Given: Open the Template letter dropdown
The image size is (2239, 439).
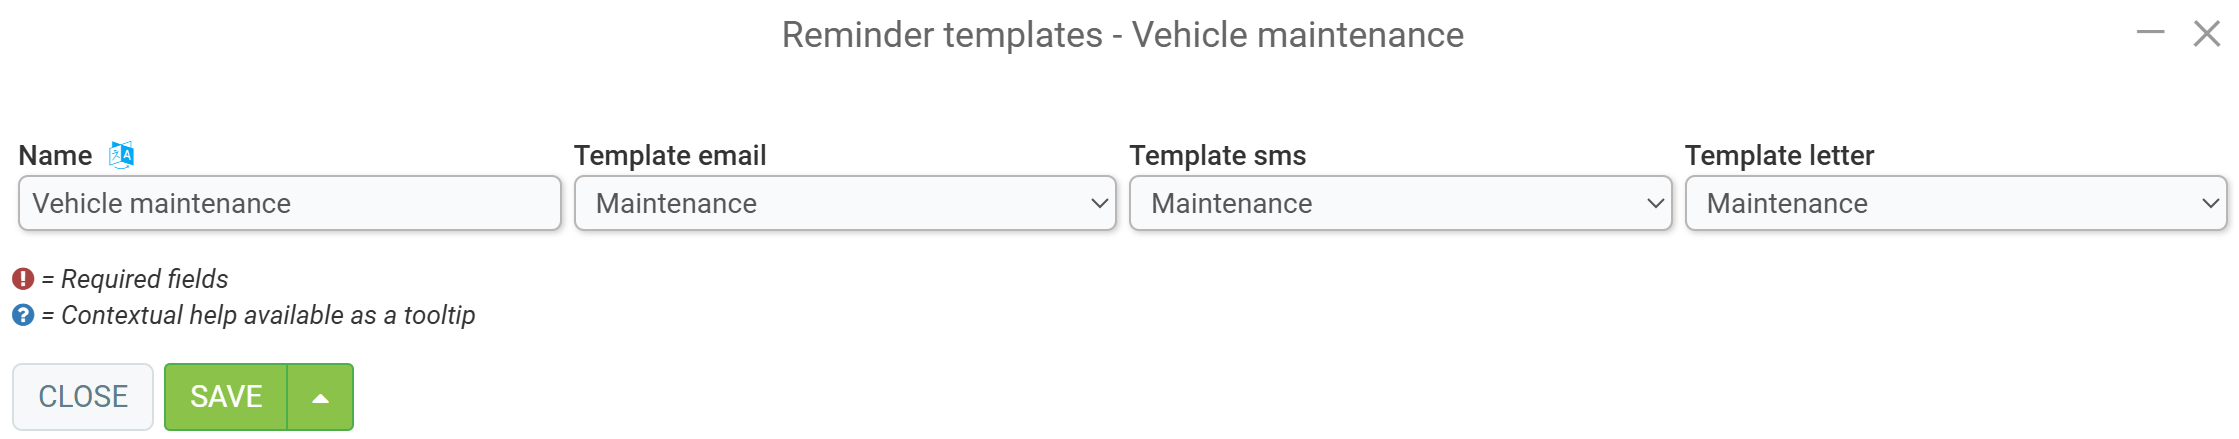Looking at the screenshot, I should tap(1955, 203).
